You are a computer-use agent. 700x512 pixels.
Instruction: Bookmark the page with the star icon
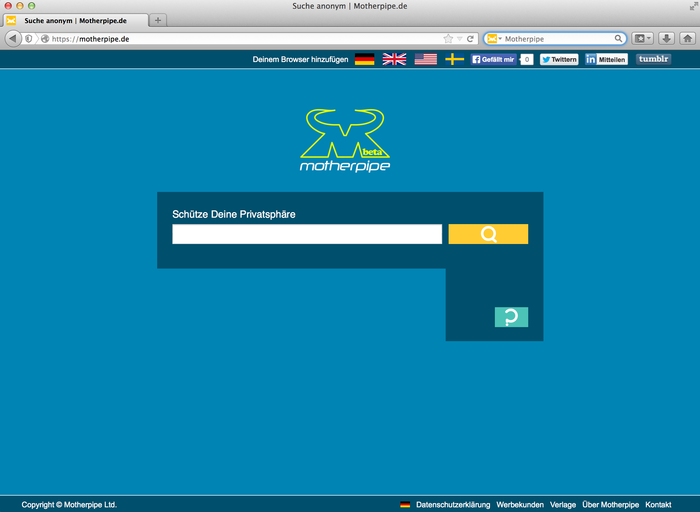click(x=448, y=39)
